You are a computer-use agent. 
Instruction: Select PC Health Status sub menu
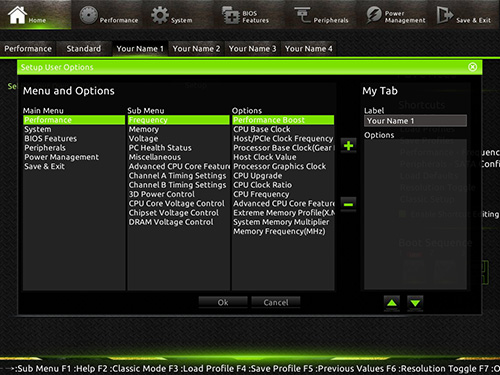click(179, 148)
